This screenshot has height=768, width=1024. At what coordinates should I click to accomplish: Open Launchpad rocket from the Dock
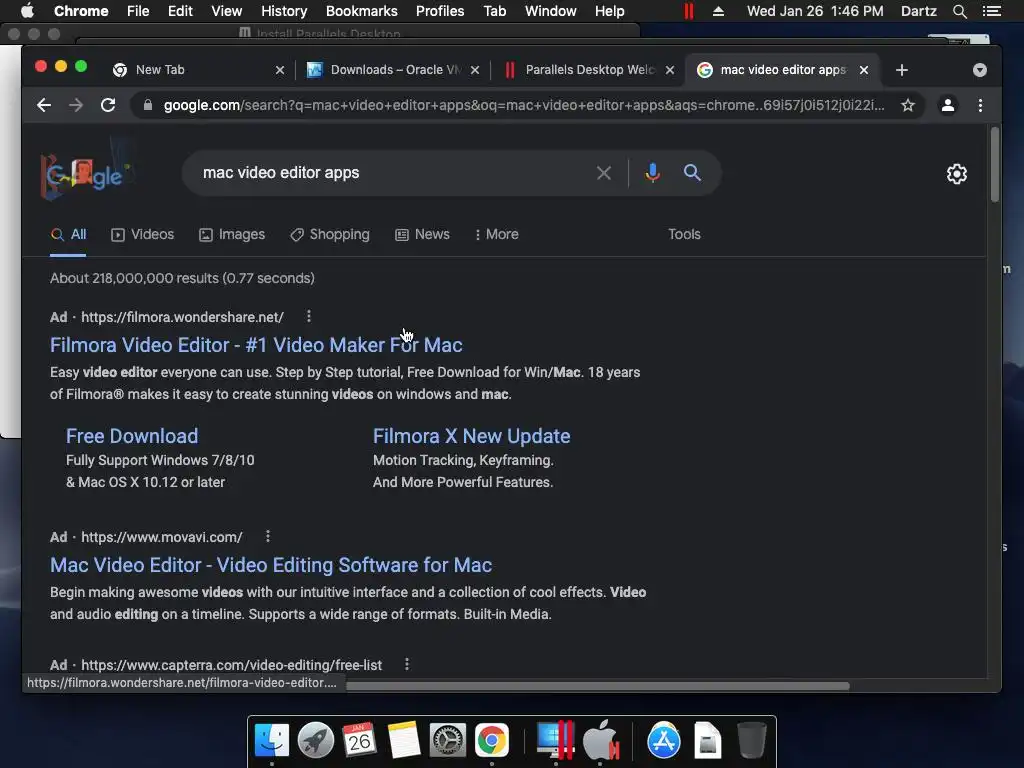click(315, 740)
